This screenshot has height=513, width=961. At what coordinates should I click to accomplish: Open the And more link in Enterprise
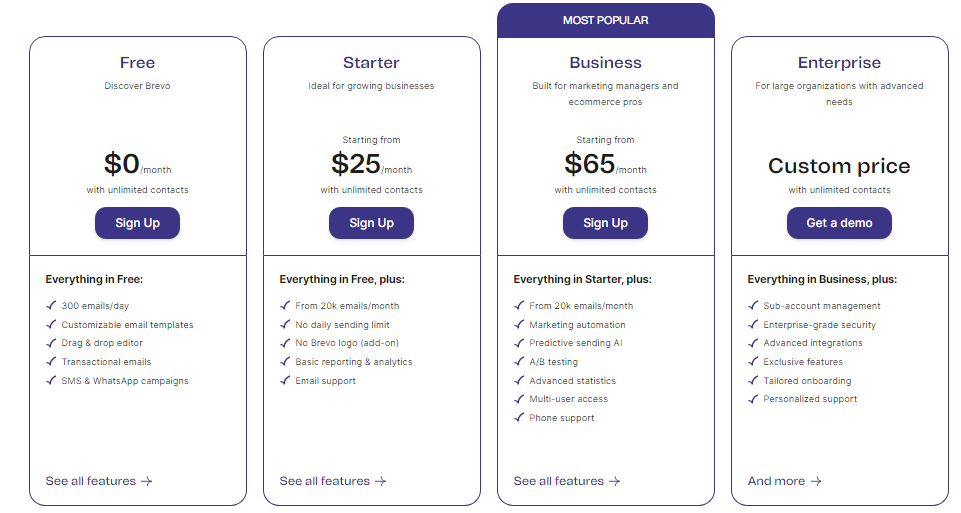[x=784, y=481]
